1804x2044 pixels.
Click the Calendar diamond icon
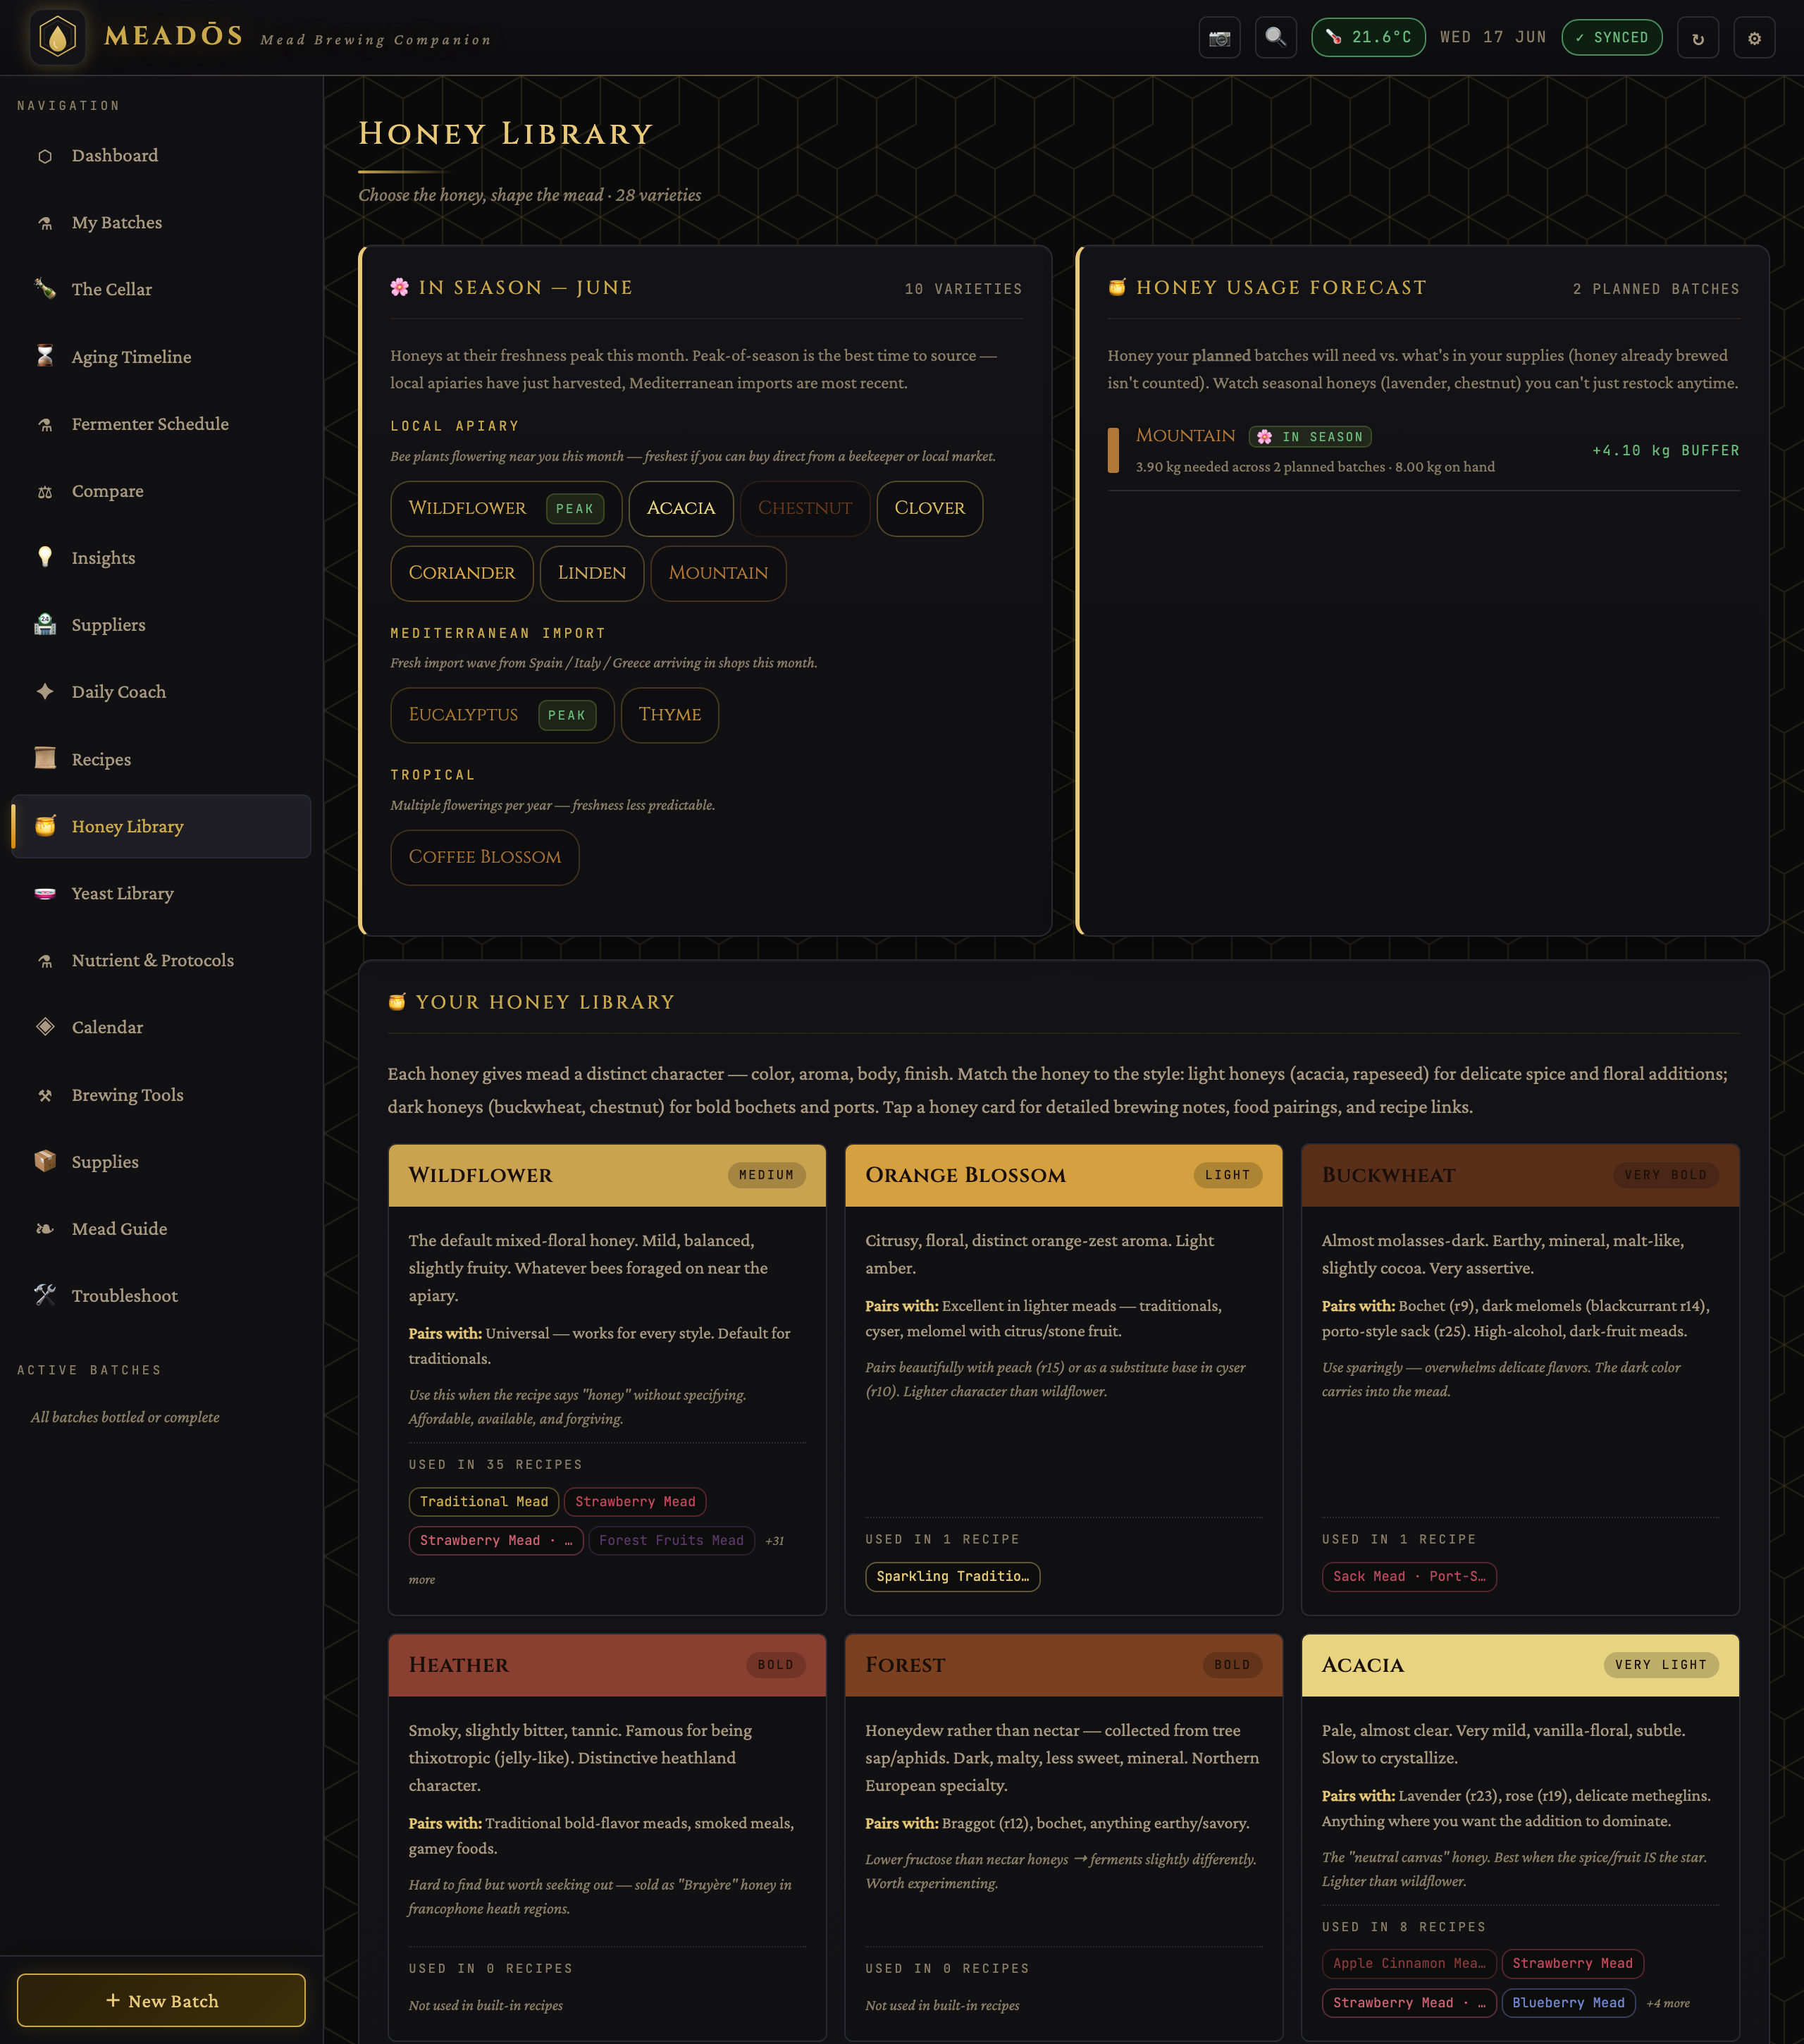coord(45,1027)
